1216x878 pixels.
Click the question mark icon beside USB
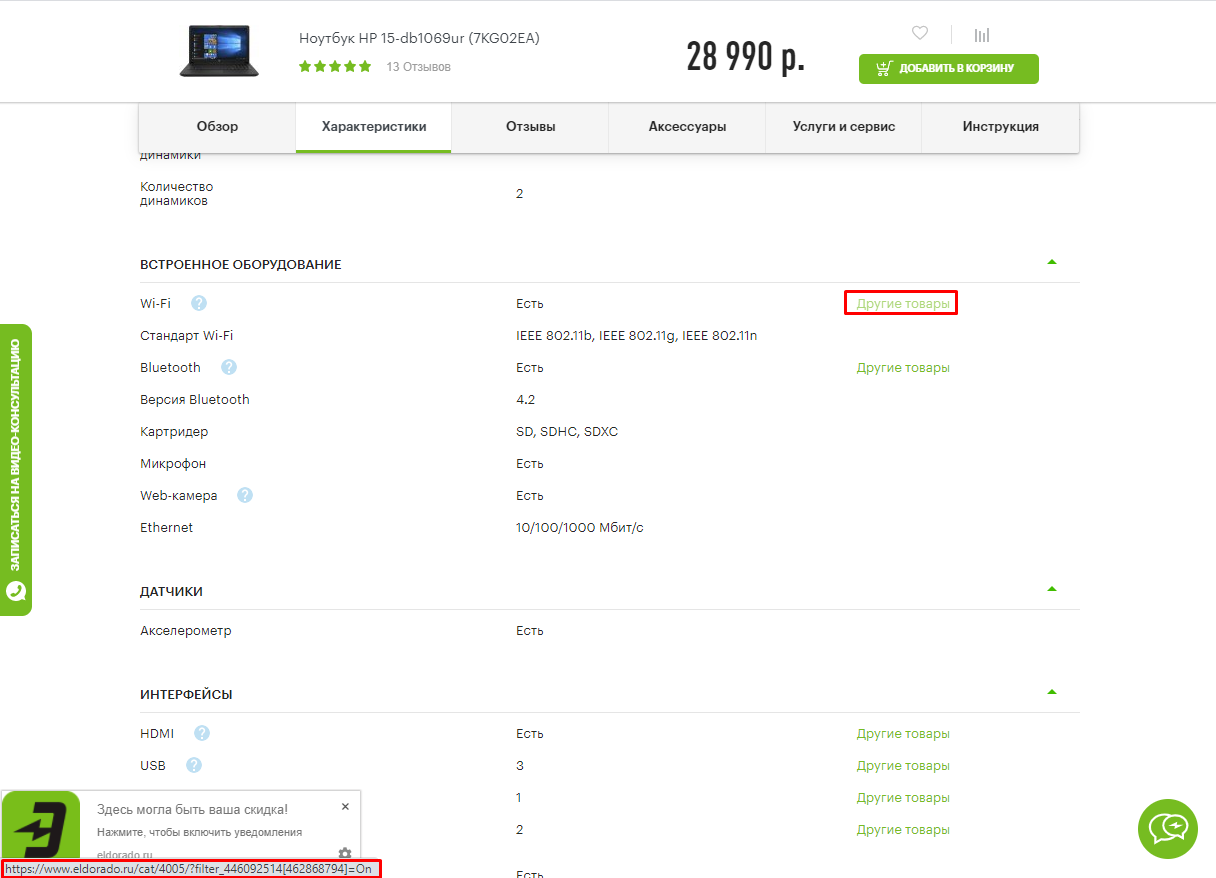194,765
